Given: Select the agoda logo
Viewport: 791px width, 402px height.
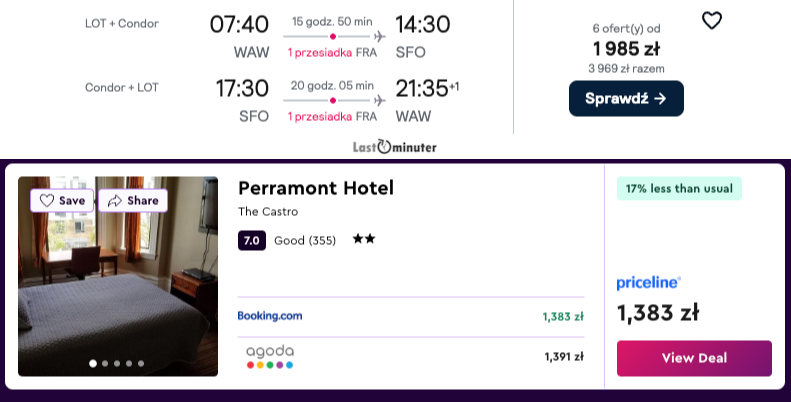Looking at the screenshot, I should click(x=270, y=356).
